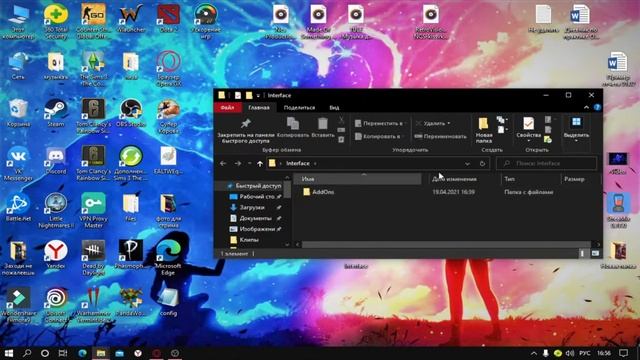Image resolution: width=640 pixels, height=360 pixels.
Task: Go back with the Explorer back arrow
Action: click(x=223, y=163)
